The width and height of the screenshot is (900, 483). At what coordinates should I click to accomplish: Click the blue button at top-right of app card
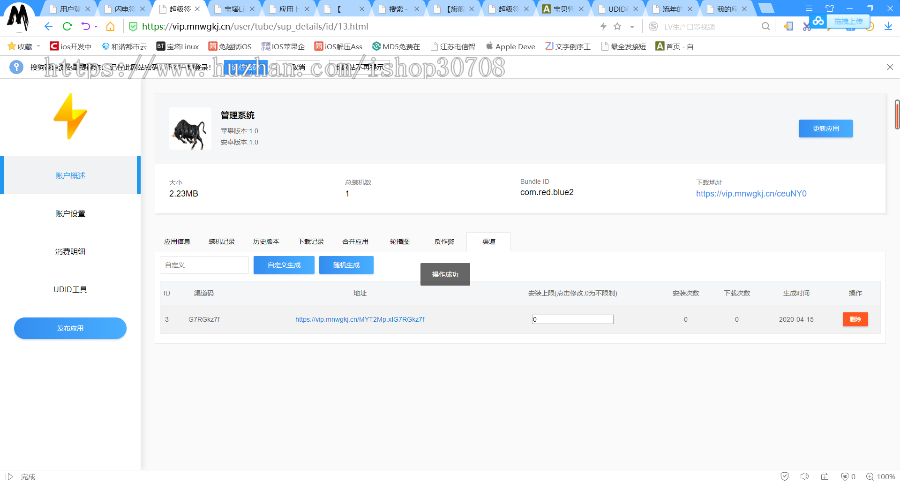pos(825,128)
